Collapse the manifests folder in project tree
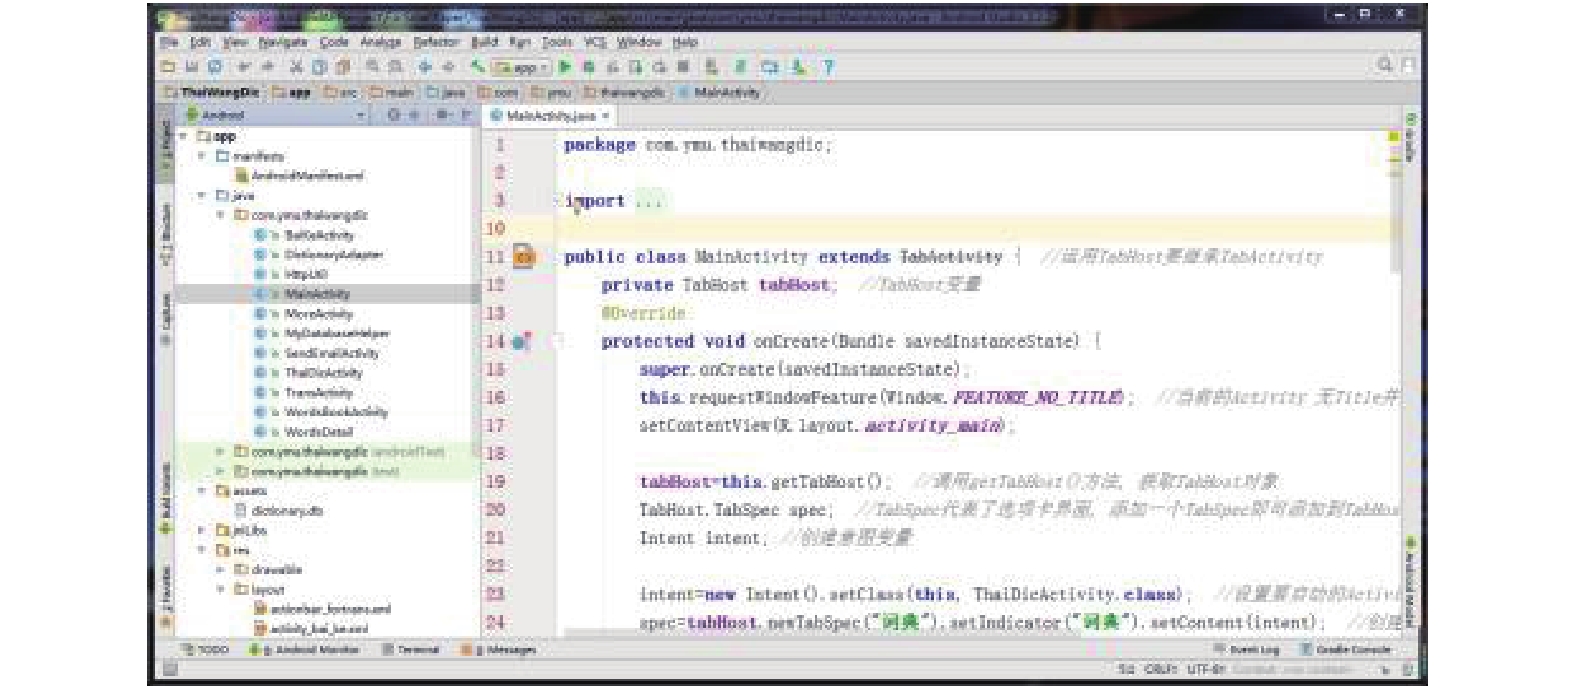1575x689 pixels. (203, 156)
